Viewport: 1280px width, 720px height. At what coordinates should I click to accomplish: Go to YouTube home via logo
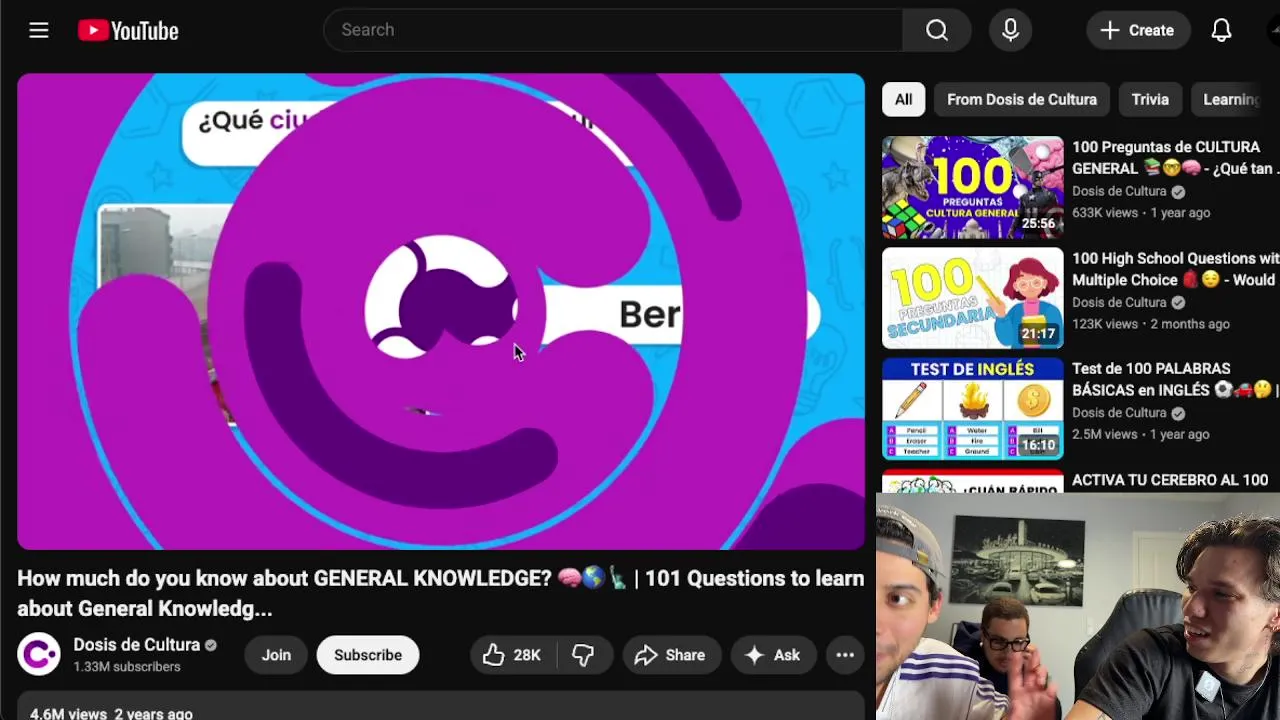click(128, 31)
